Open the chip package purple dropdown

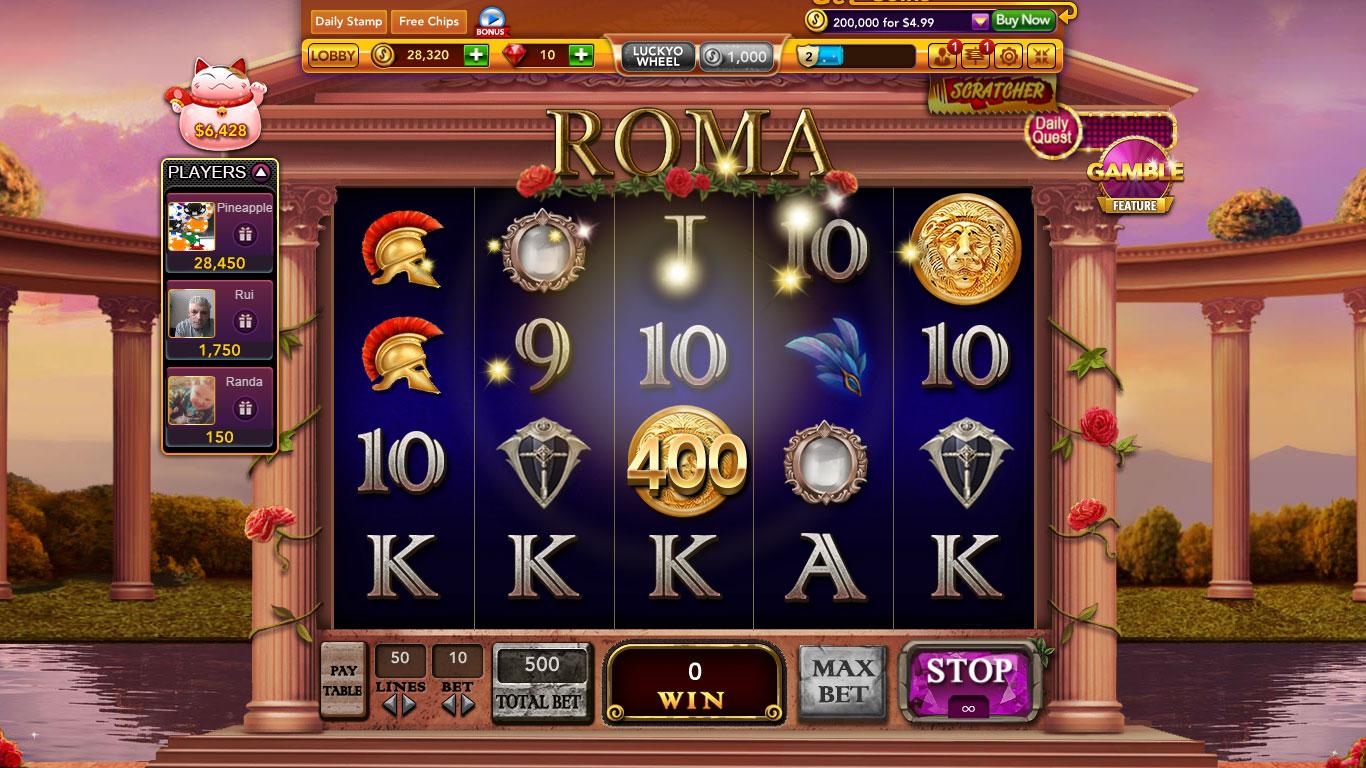pos(980,21)
